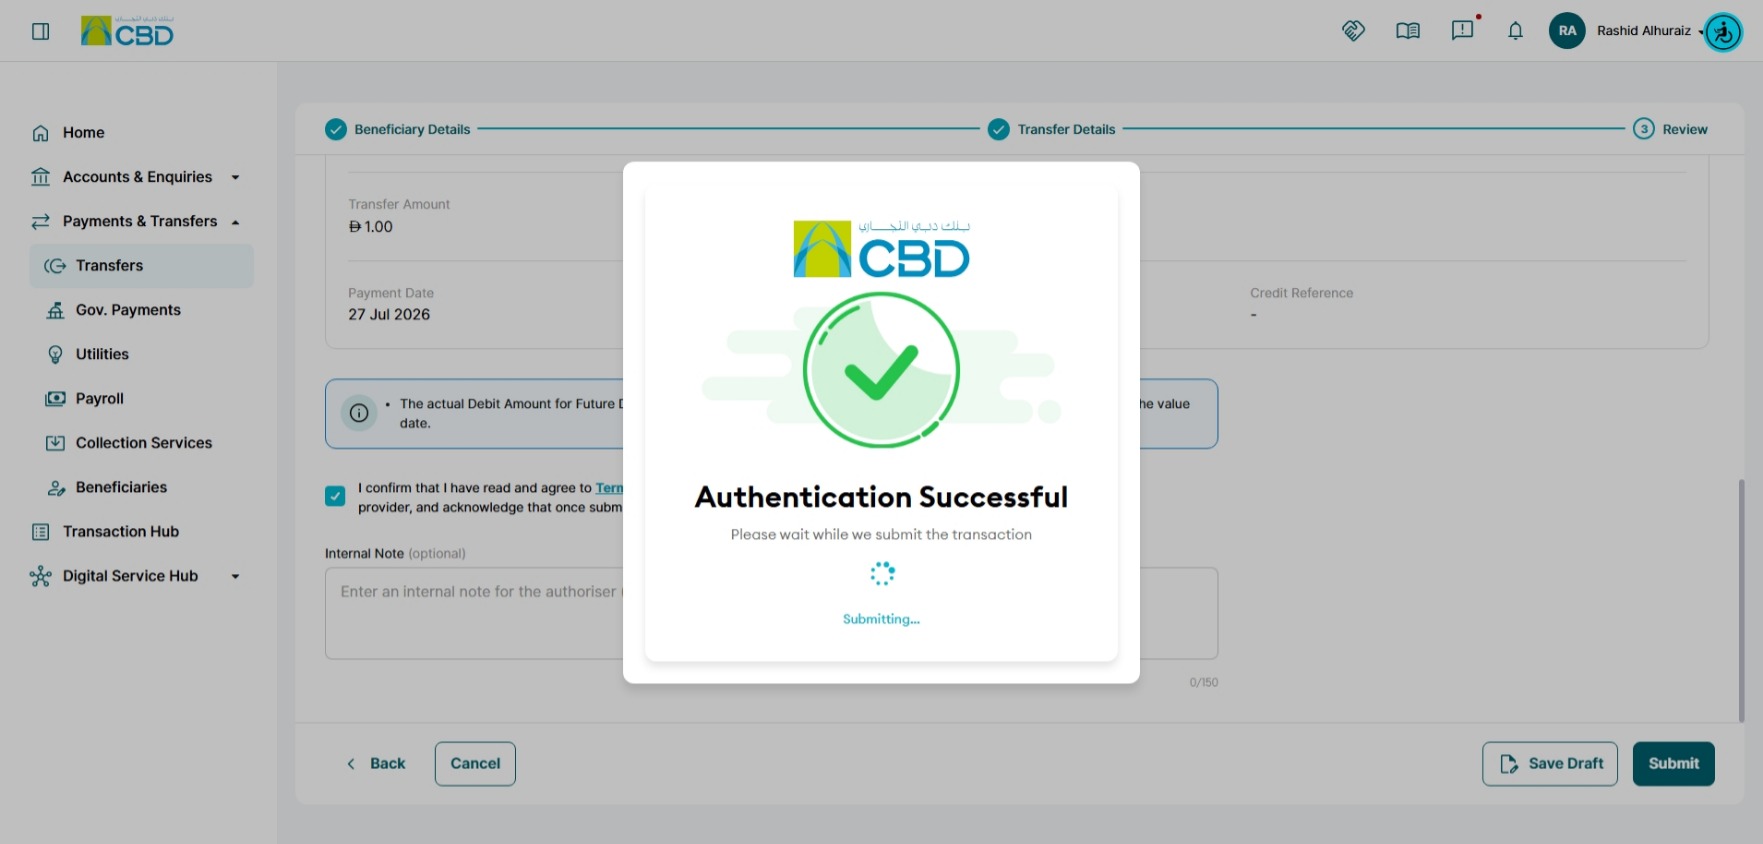Click the Beneficiaries person icon

pos(55,488)
